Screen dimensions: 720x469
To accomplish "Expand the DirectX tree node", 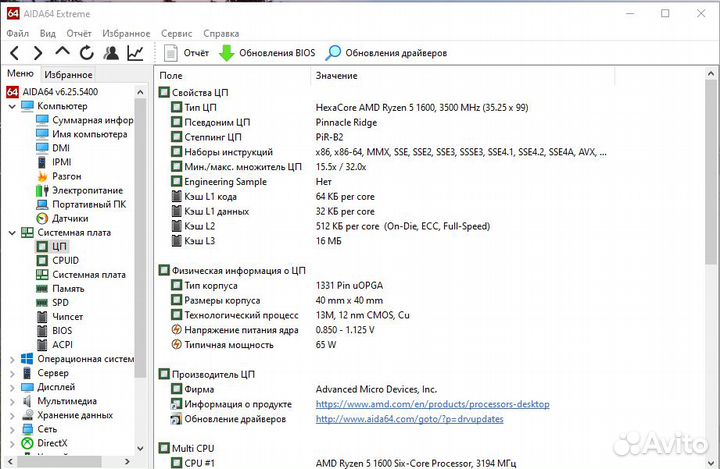I will point(12,444).
